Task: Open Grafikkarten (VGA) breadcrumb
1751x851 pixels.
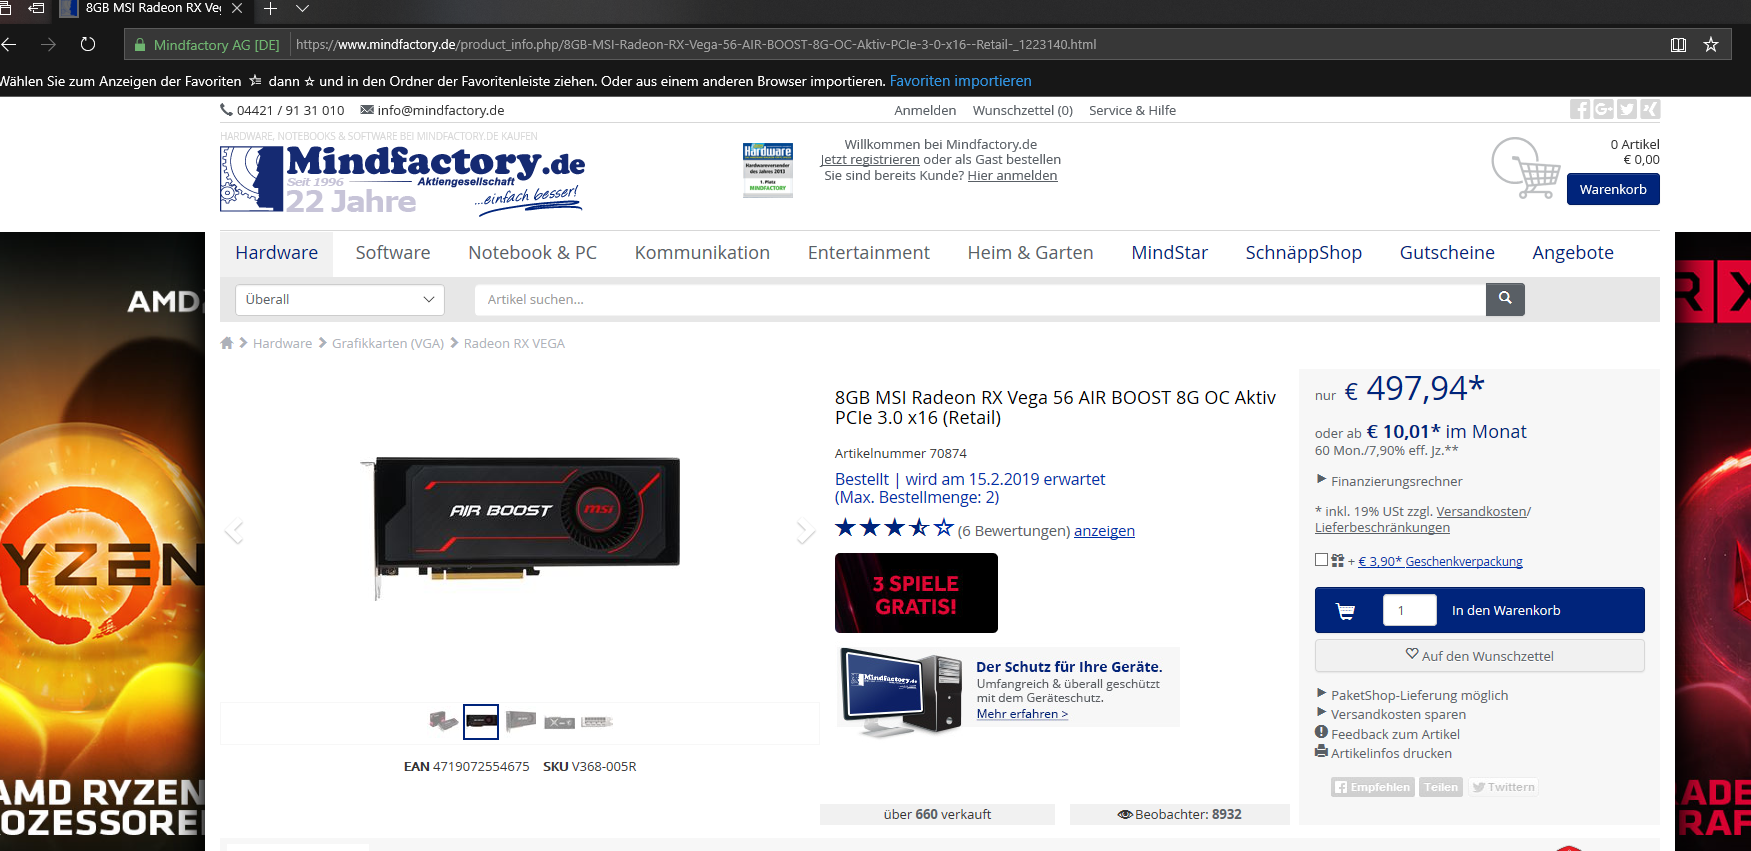Action: click(x=388, y=343)
